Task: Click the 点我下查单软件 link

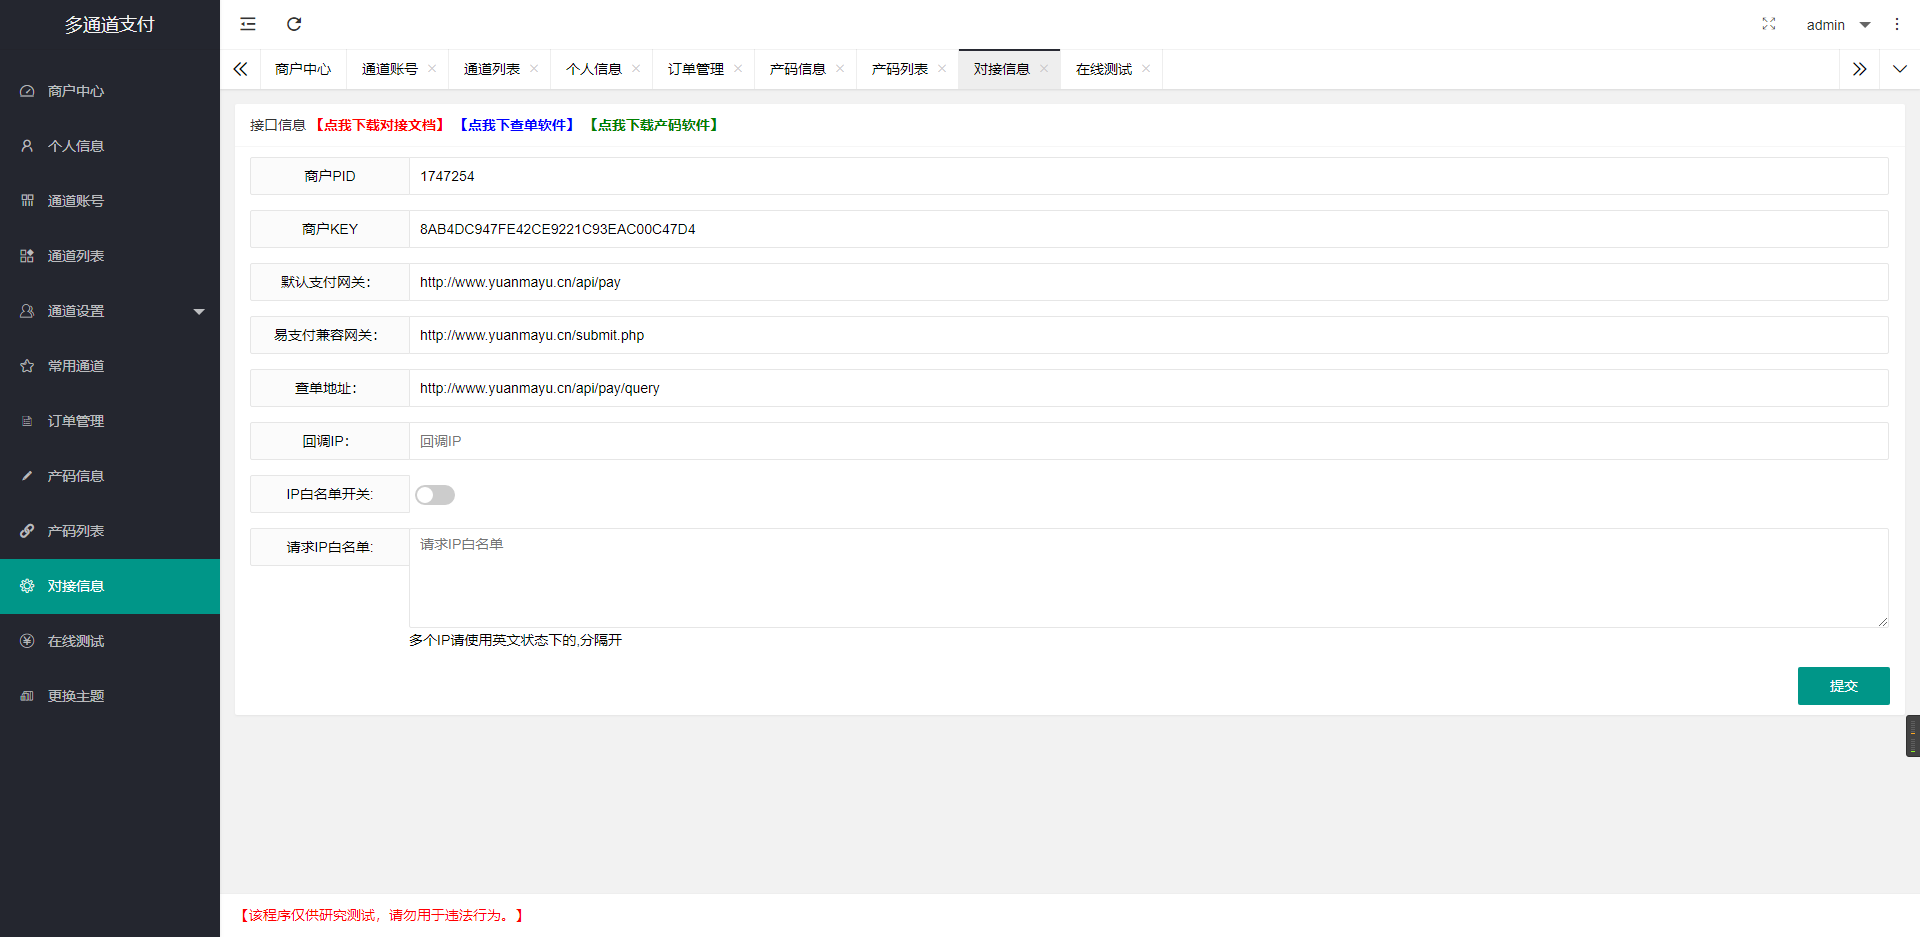Action: pyautogui.click(x=517, y=125)
